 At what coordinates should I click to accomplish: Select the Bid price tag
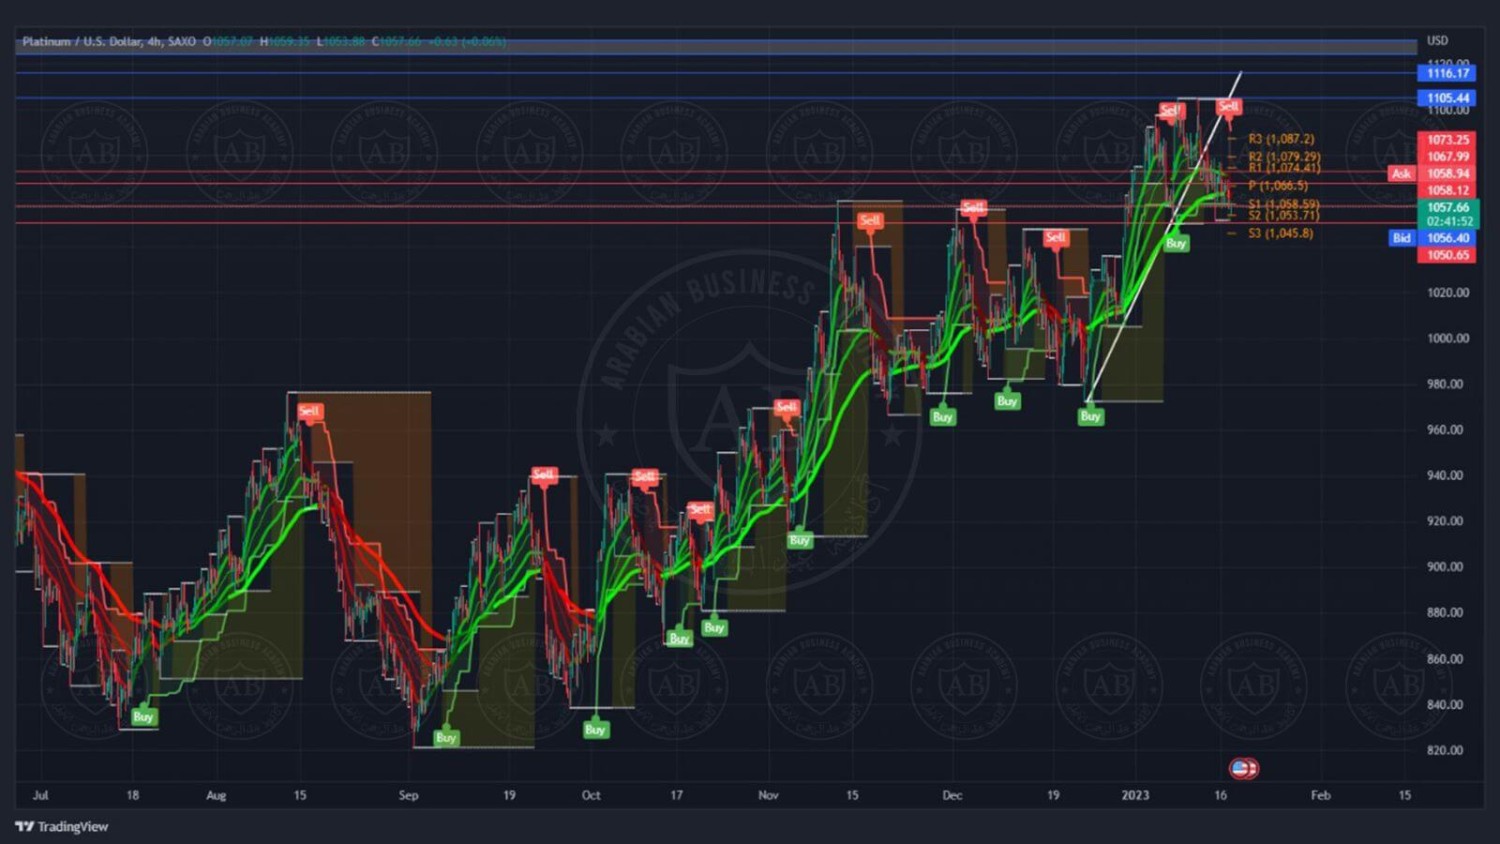point(1401,238)
